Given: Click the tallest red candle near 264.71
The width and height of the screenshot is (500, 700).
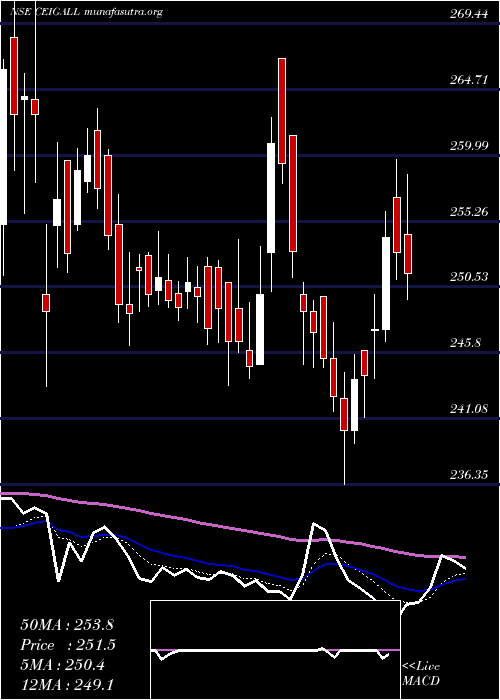Looking at the screenshot, I should pos(282,111).
